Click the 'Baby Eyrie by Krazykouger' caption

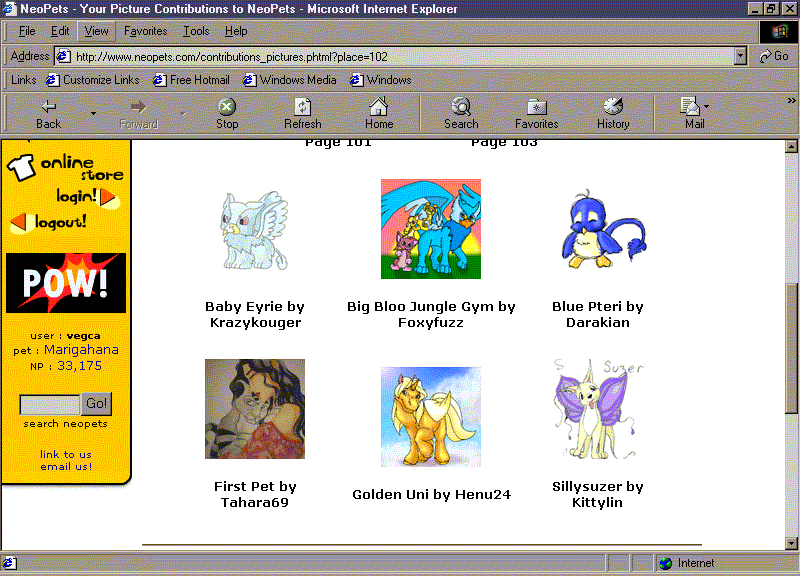tap(255, 314)
